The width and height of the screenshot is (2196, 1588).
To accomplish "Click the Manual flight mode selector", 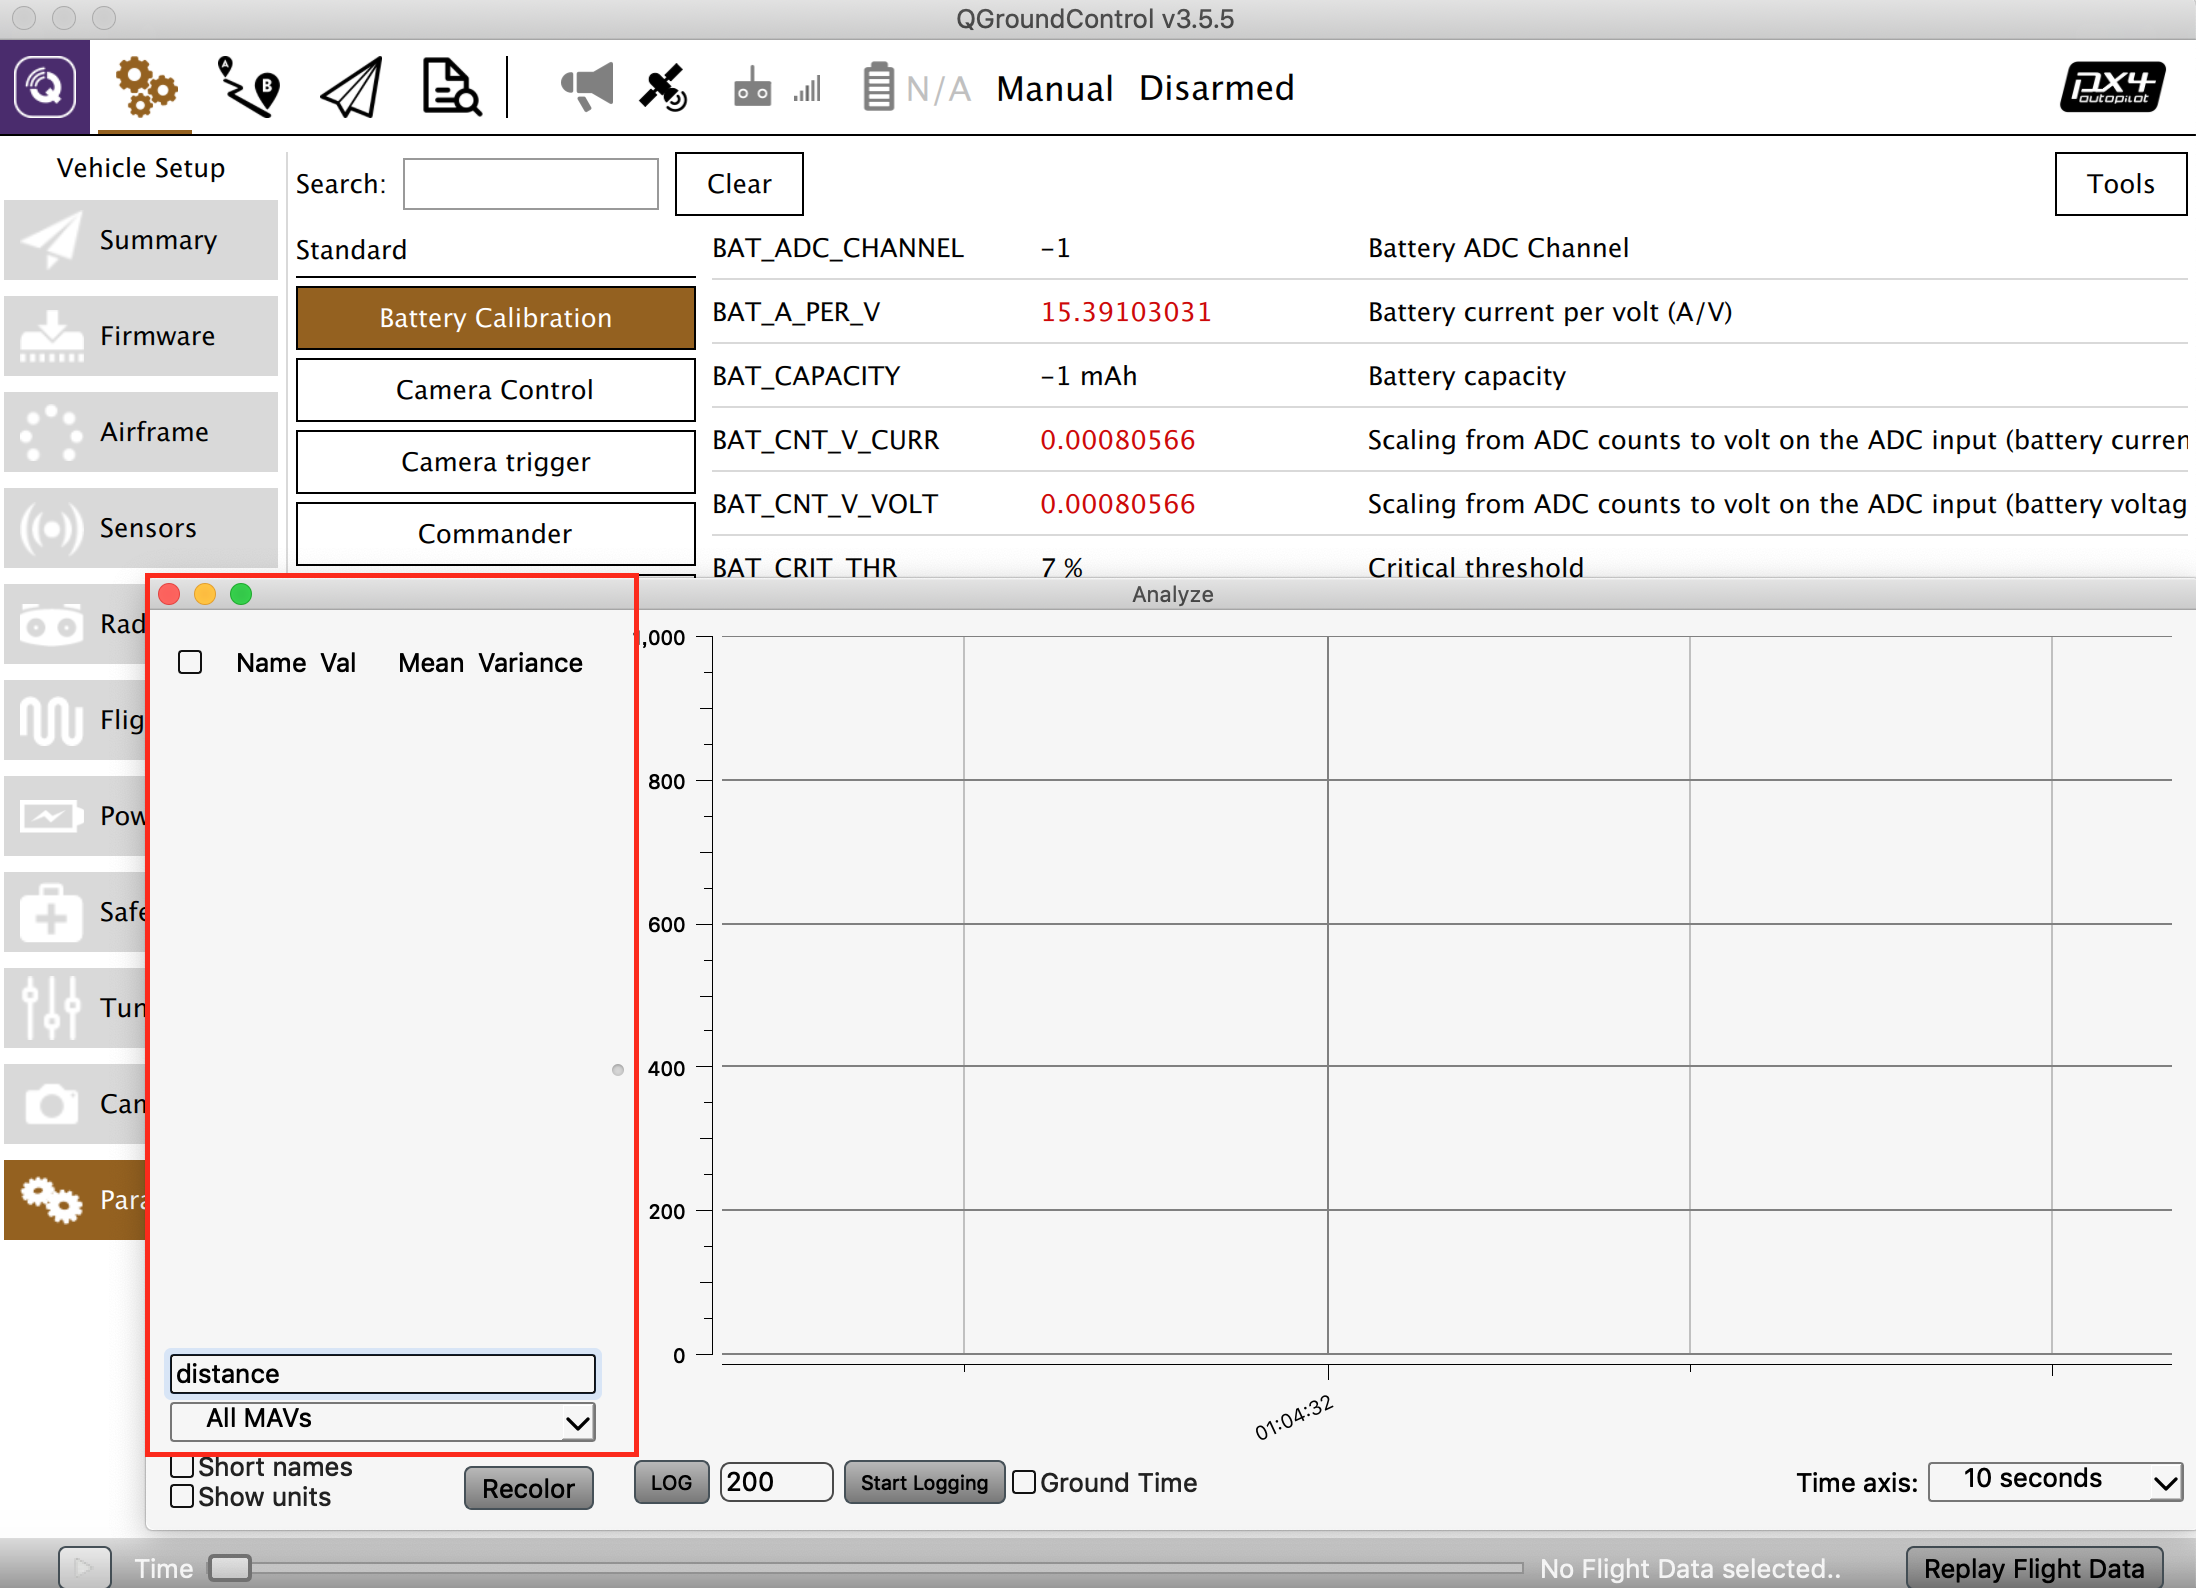I will [1054, 88].
